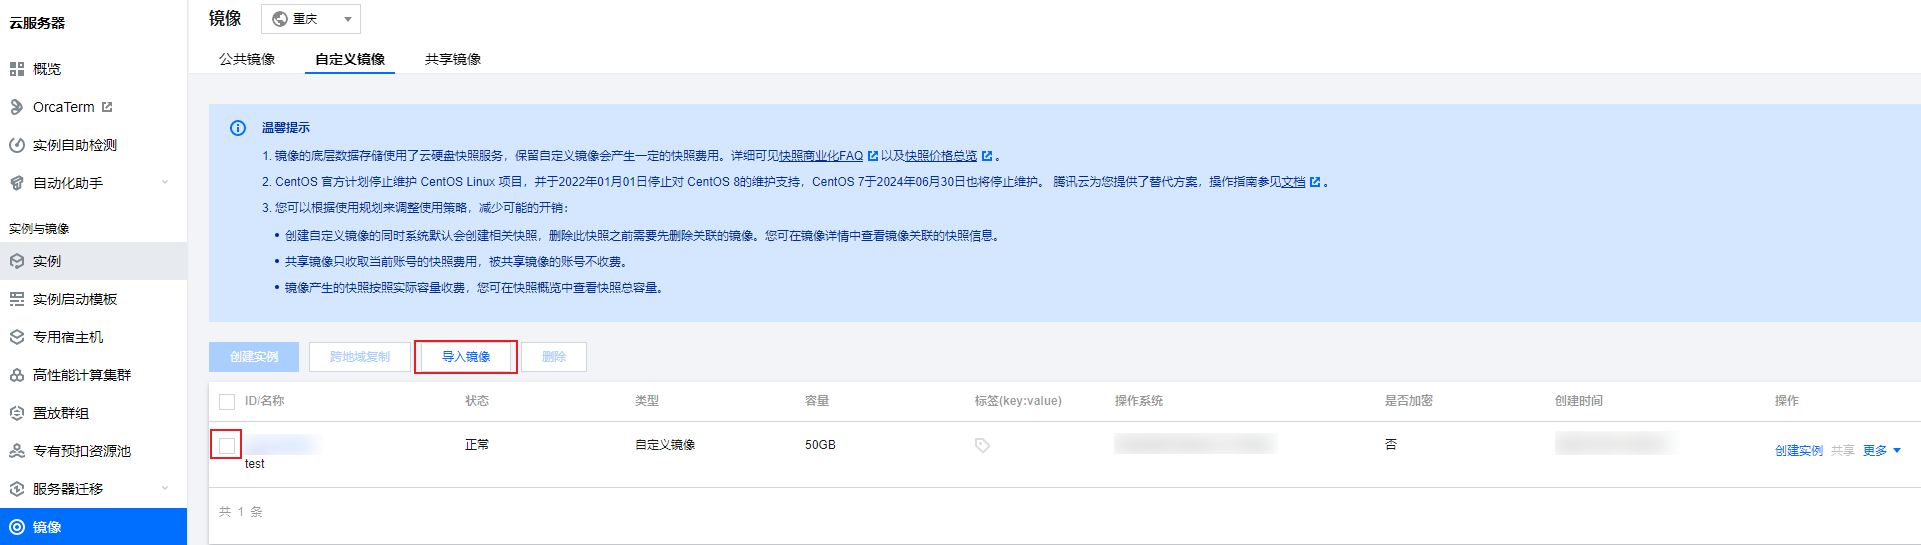Click the 正常 status cell
The height and width of the screenshot is (545, 1921).
(477, 445)
